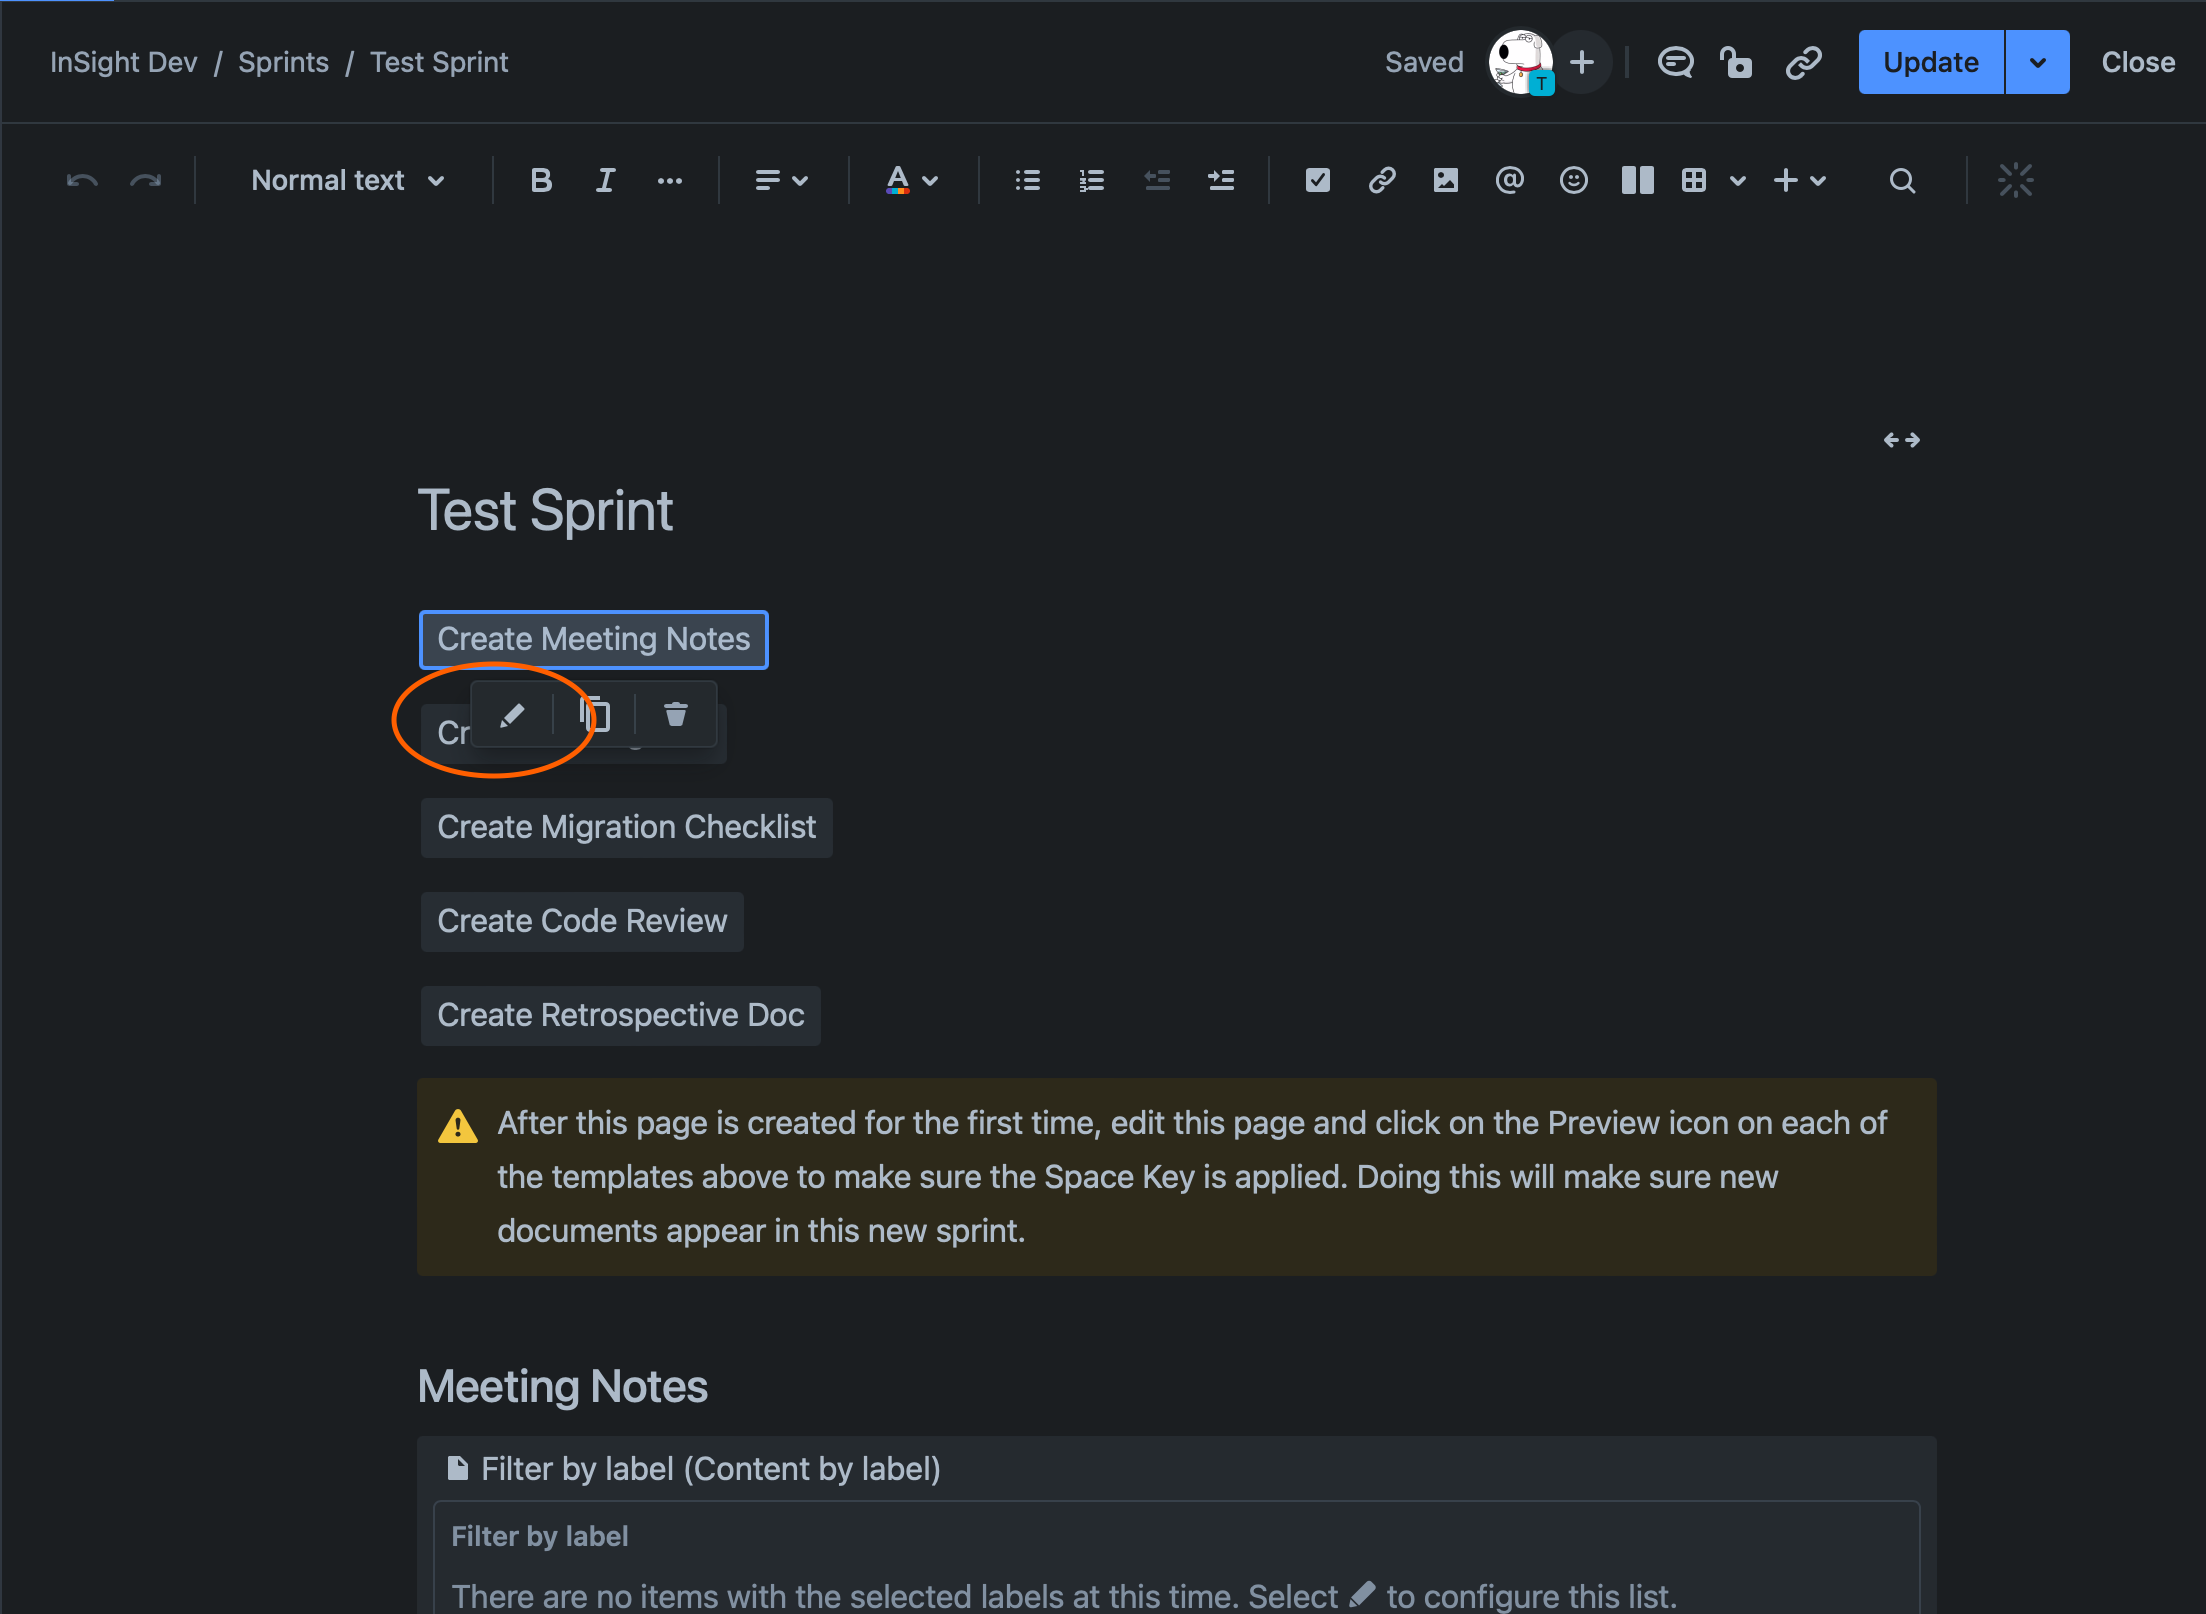Click the Meeting Notes heading
2206x1614 pixels.
[x=563, y=1387]
